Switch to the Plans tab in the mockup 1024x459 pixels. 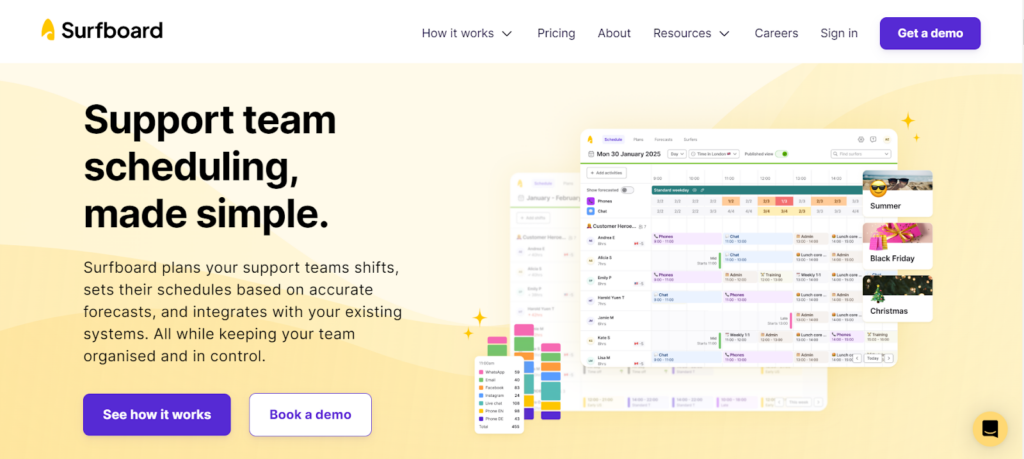tap(638, 140)
